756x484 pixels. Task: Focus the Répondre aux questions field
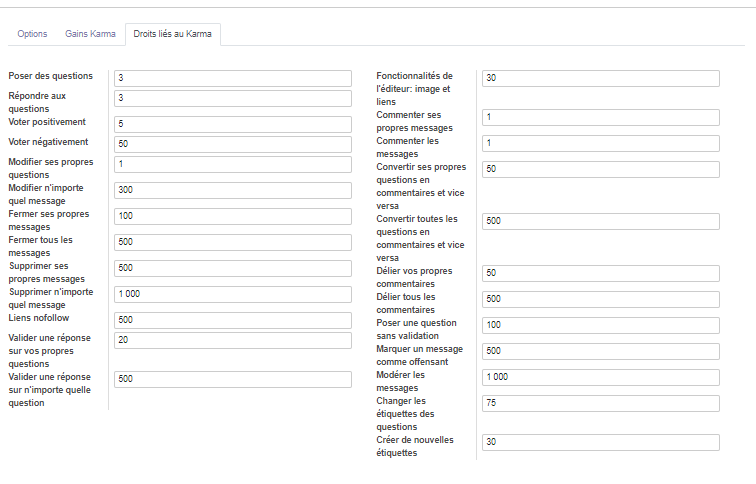click(232, 99)
